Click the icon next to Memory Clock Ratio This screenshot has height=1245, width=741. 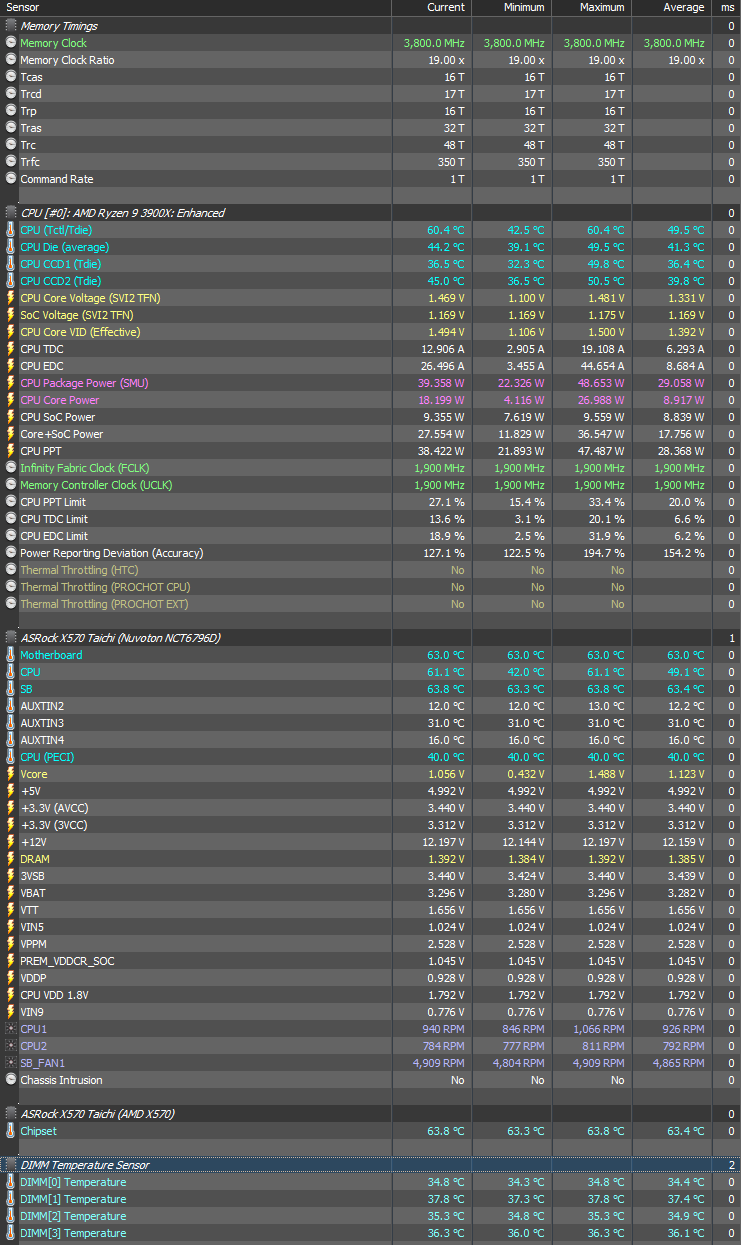tap(11, 60)
